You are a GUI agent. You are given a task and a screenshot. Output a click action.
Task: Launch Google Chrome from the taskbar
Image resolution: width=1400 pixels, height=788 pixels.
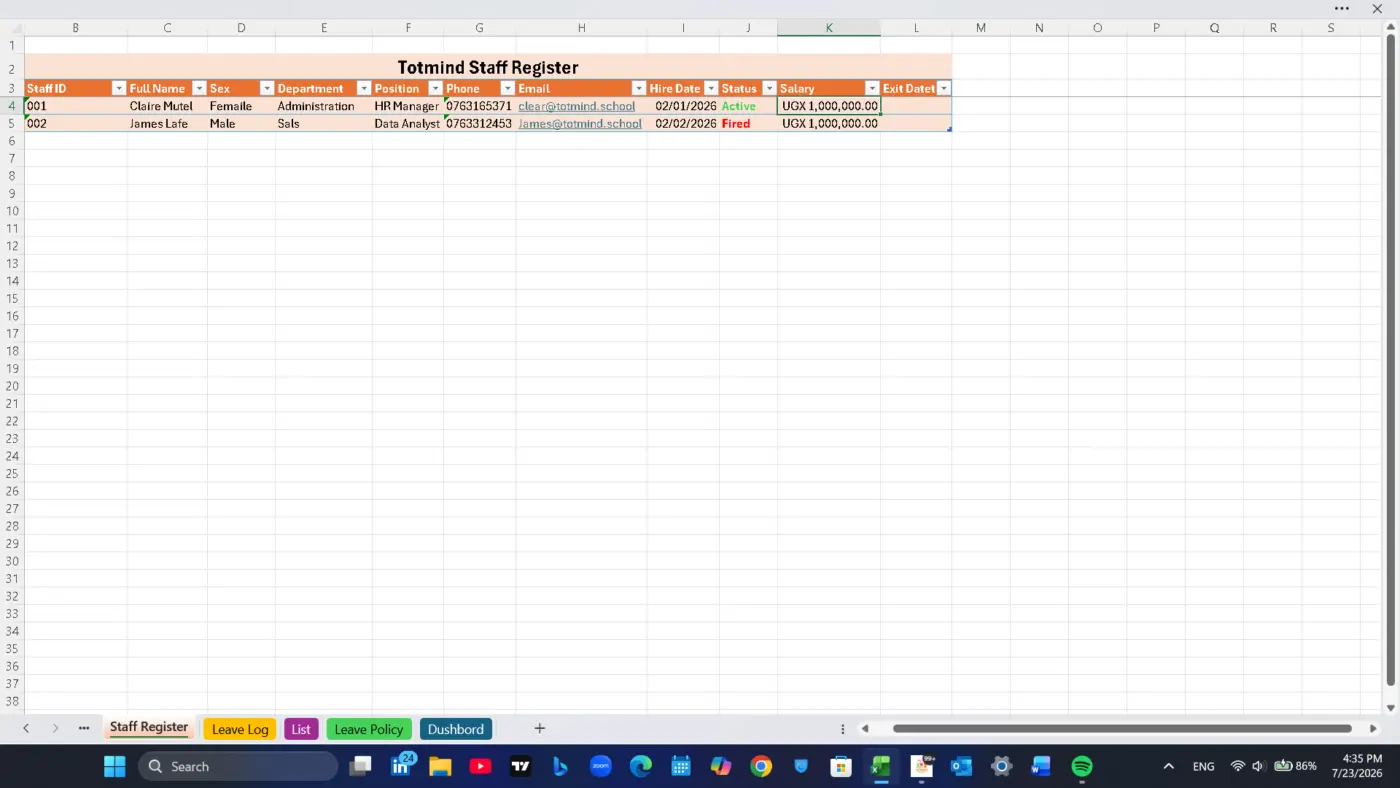pyautogui.click(x=761, y=767)
